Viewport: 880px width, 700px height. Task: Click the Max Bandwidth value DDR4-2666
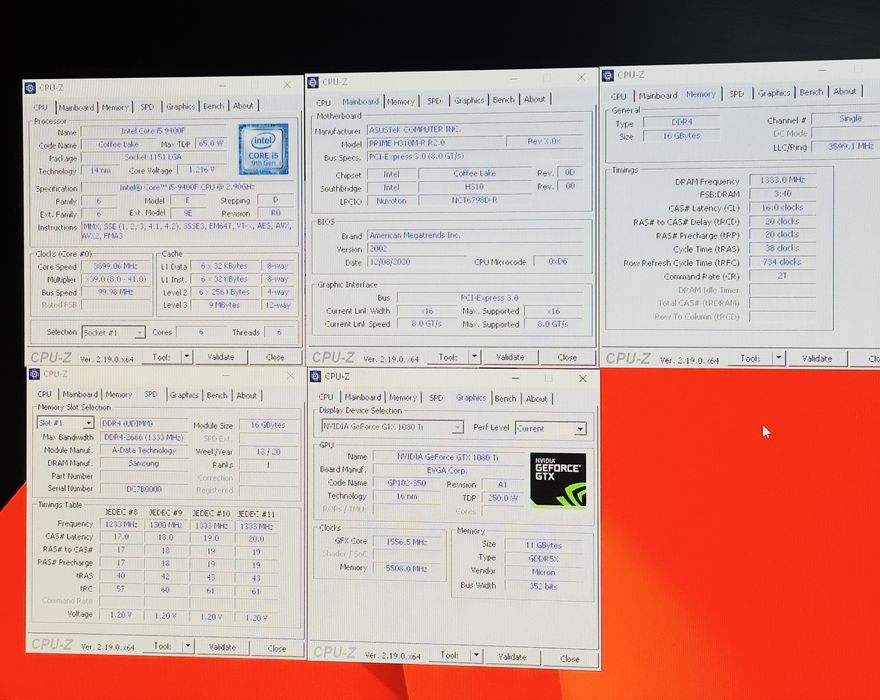point(144,437)
